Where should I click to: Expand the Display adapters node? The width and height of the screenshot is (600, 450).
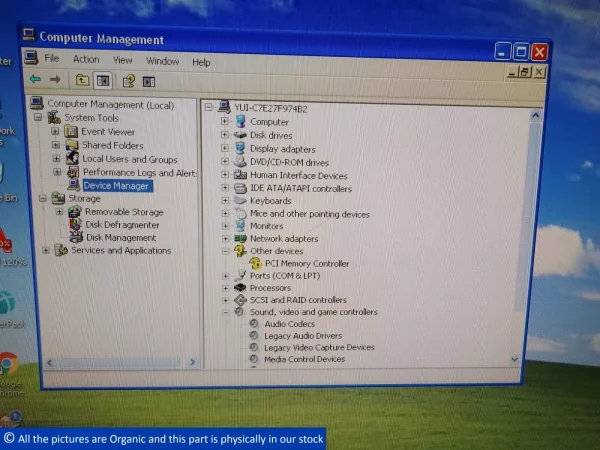coord(225,148)
